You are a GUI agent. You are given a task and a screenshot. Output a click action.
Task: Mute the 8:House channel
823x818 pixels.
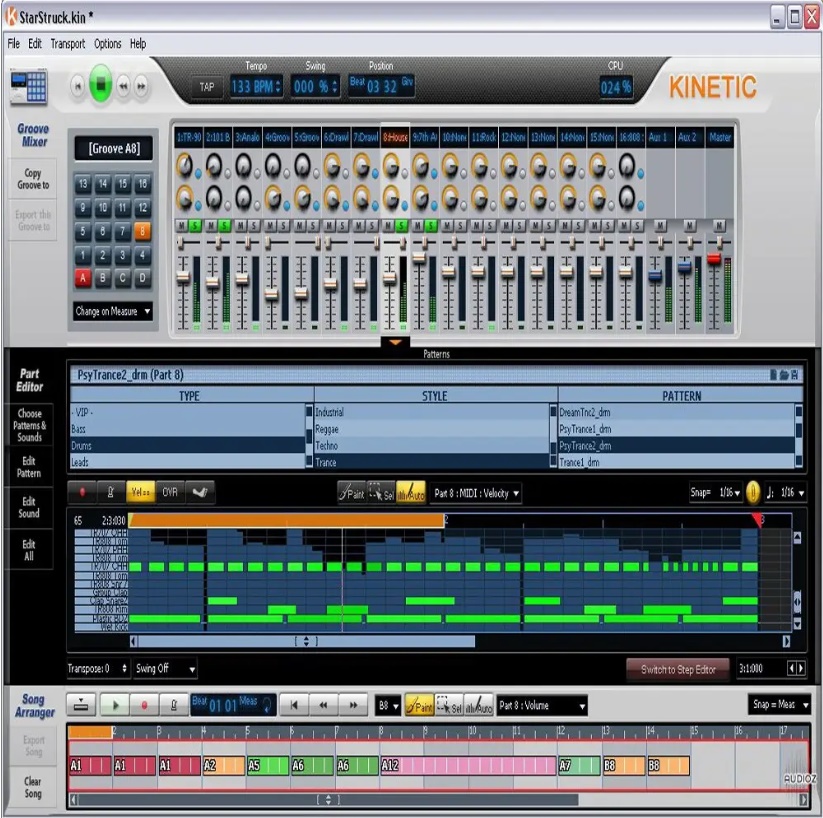pyautogui.click(x=388, y=226)
